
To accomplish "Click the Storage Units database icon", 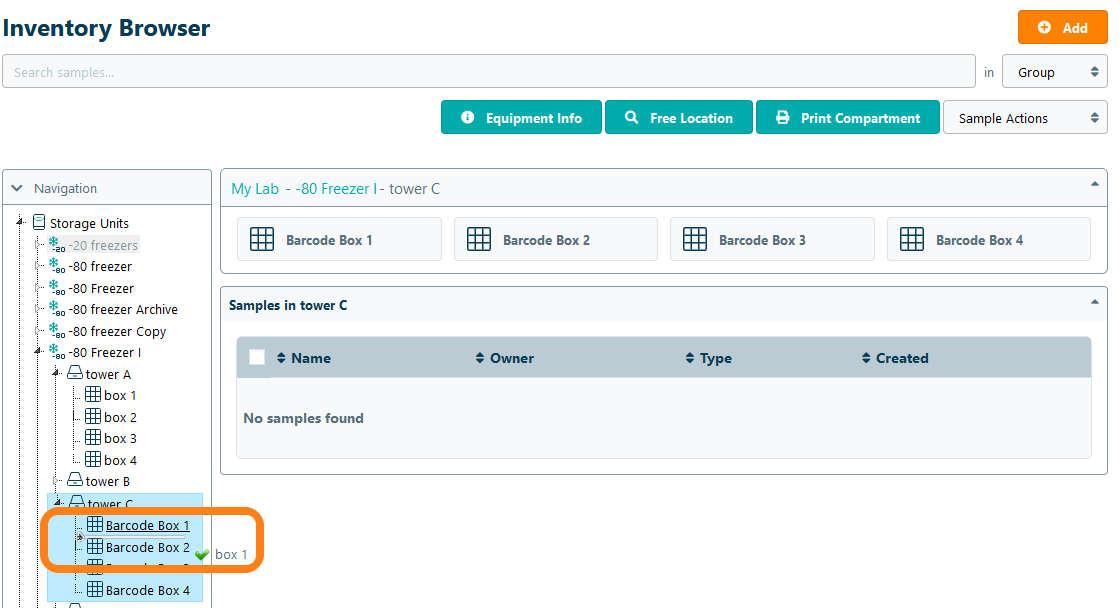I will 39,223.
